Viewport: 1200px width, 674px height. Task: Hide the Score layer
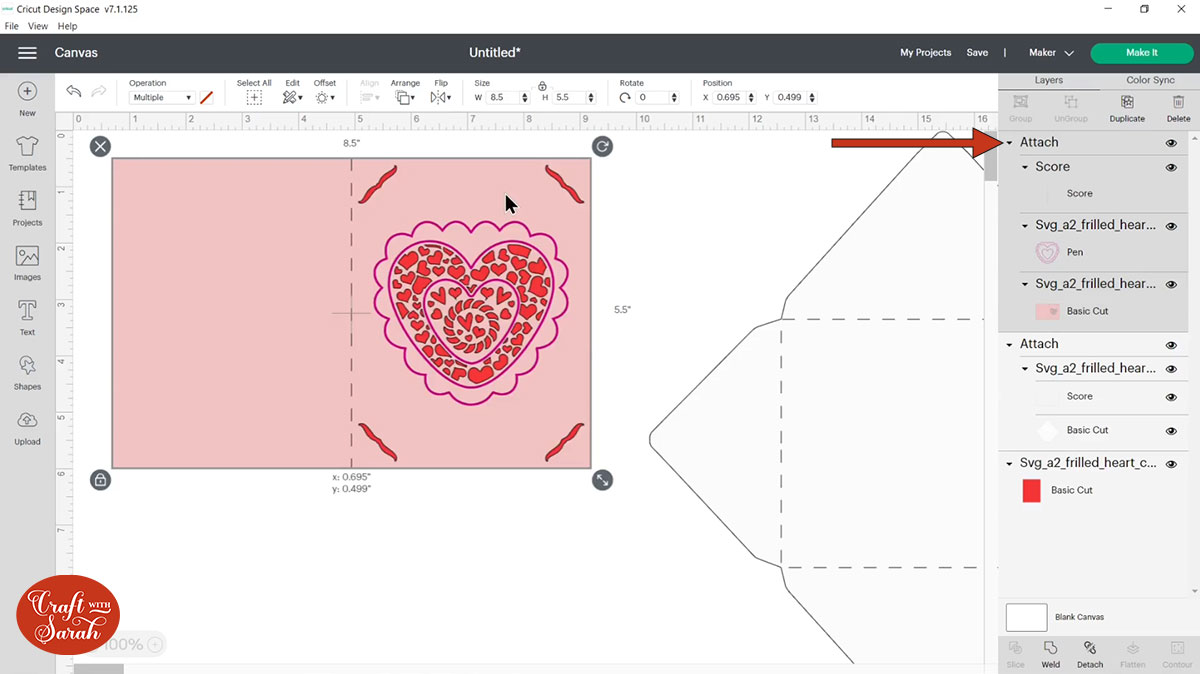[1170, 167]
